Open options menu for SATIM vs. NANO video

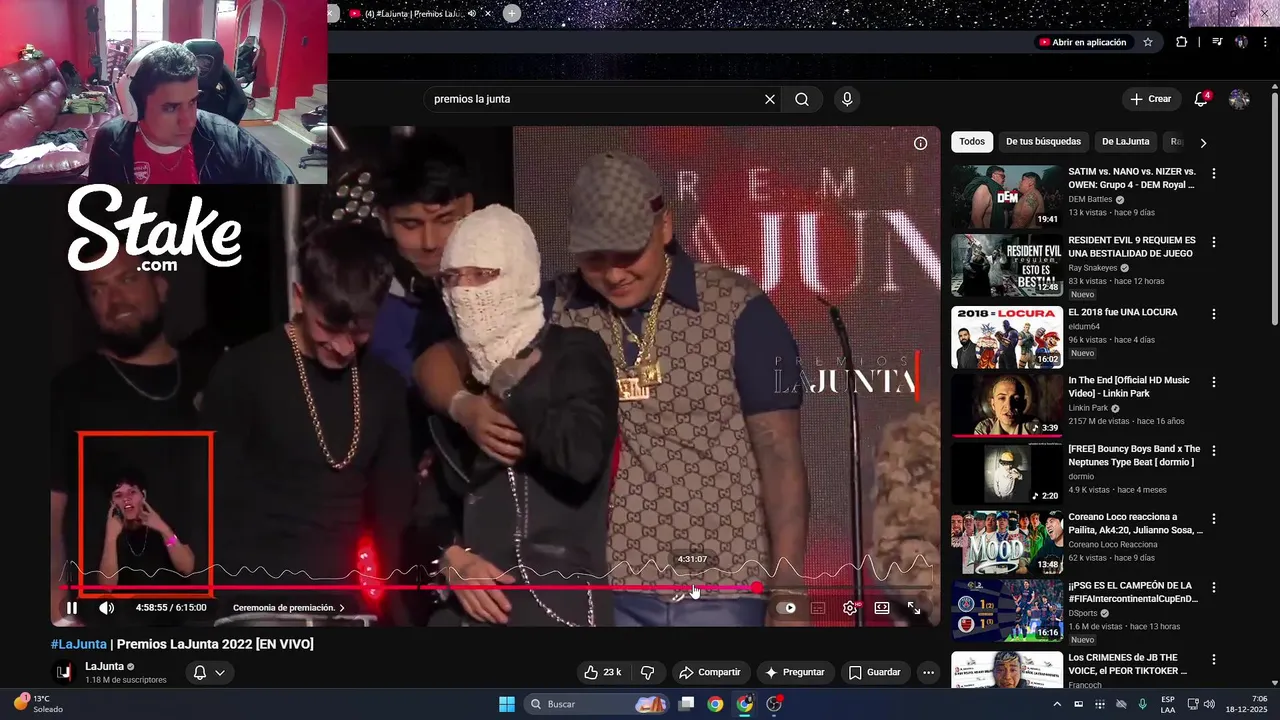point(1214,173)
